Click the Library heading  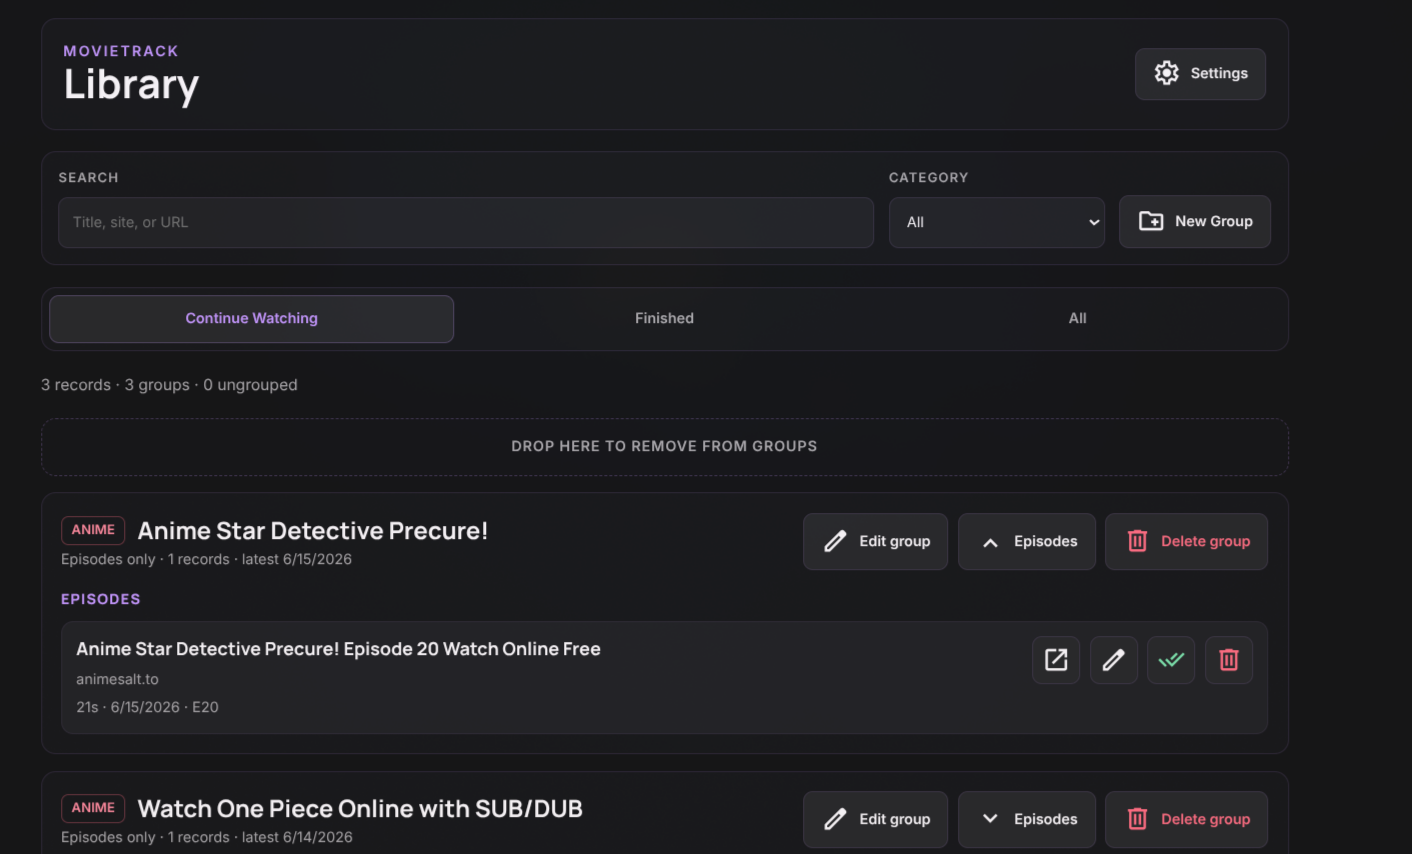(131, 86)
